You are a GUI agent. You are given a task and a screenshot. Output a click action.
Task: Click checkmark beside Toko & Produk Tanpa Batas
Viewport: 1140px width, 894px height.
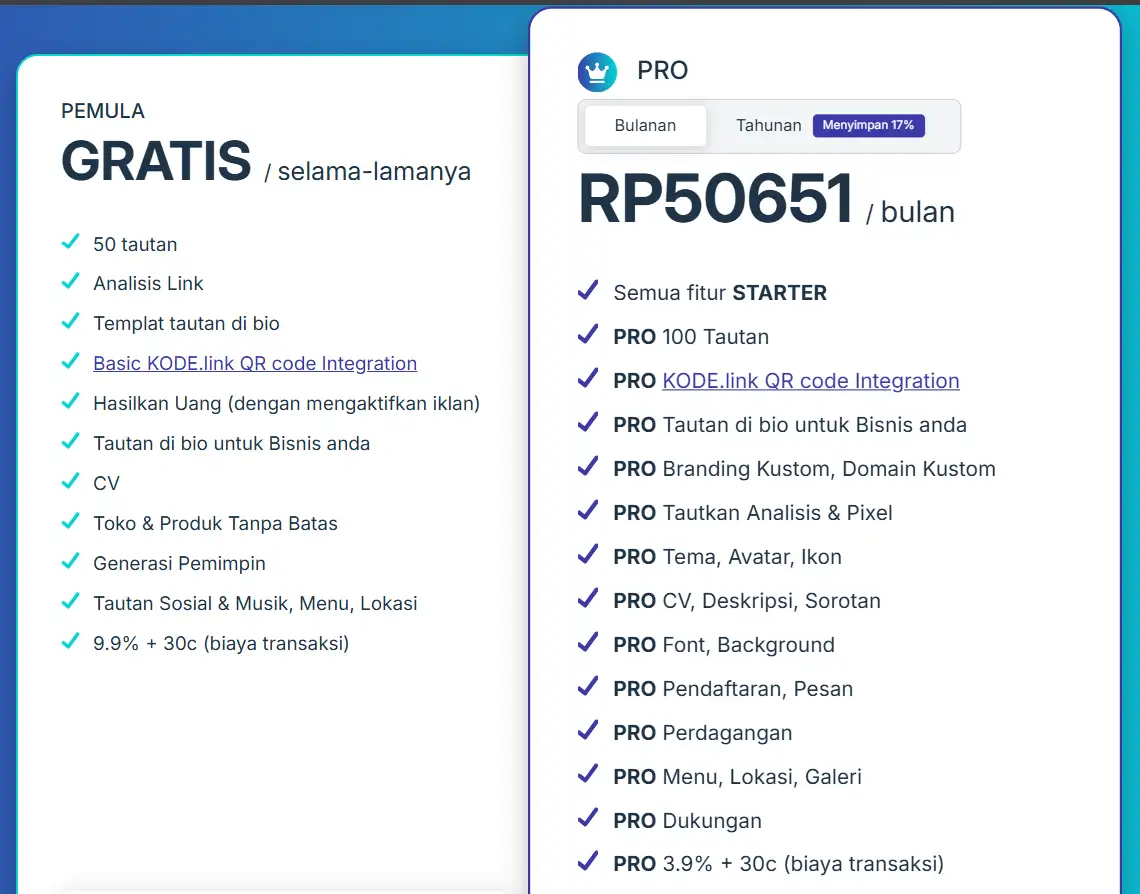point(70,523)
